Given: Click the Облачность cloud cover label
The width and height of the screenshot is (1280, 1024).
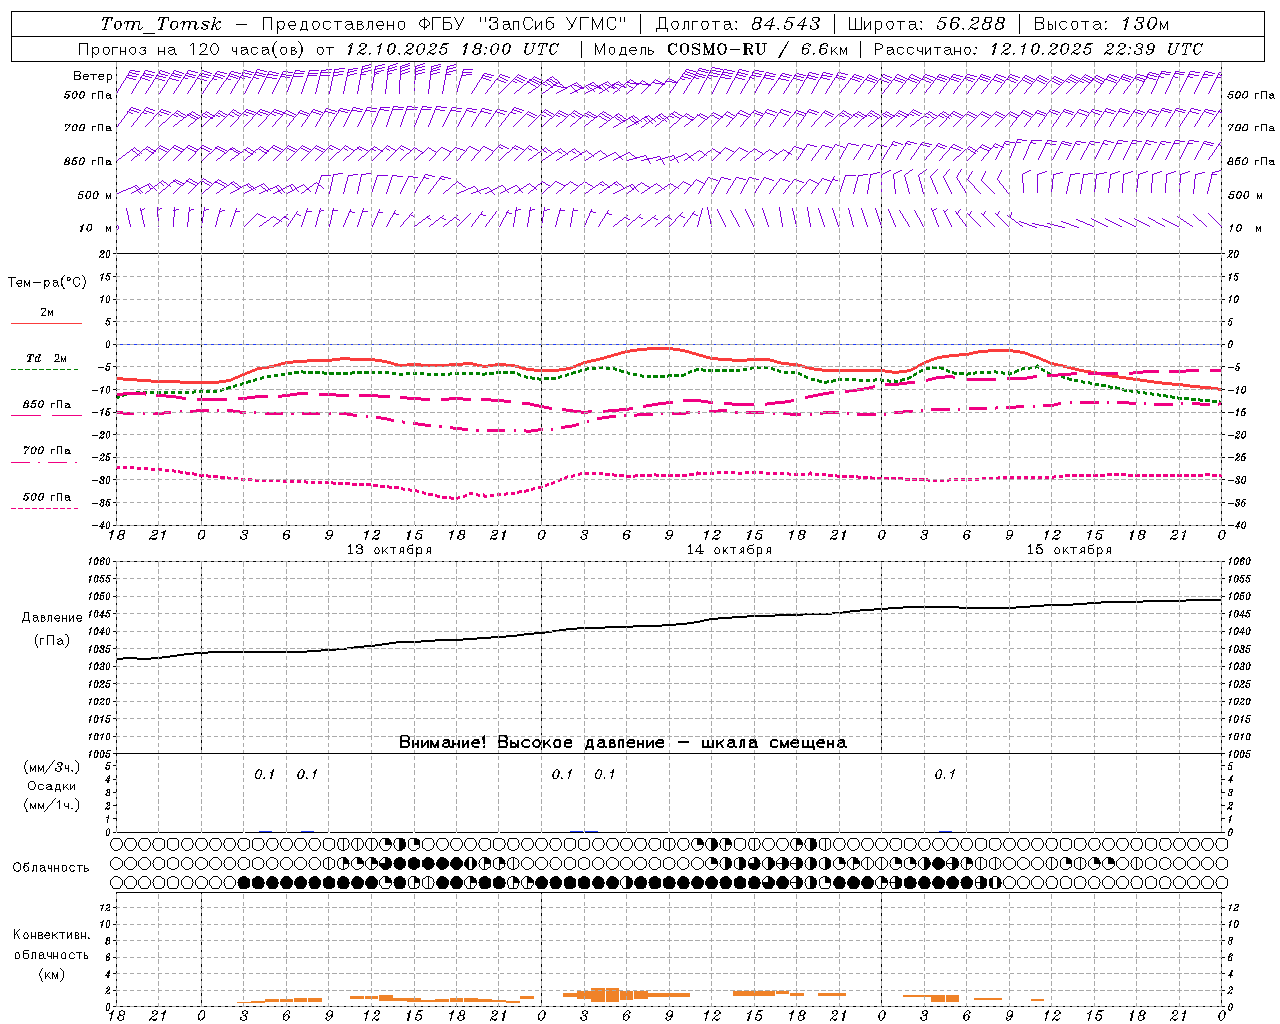Looking at the screenshot, I should pyautogui.click(x=51, y=868).
